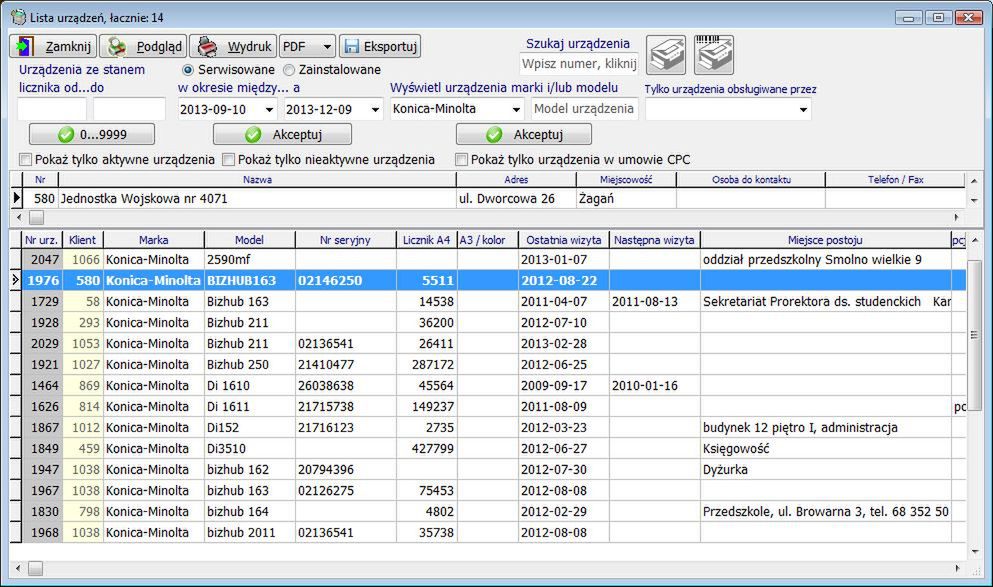The height and width of the screenshot is (587, 993).
Task: Click the window title bar app icon
Action: tap(18, 17)
